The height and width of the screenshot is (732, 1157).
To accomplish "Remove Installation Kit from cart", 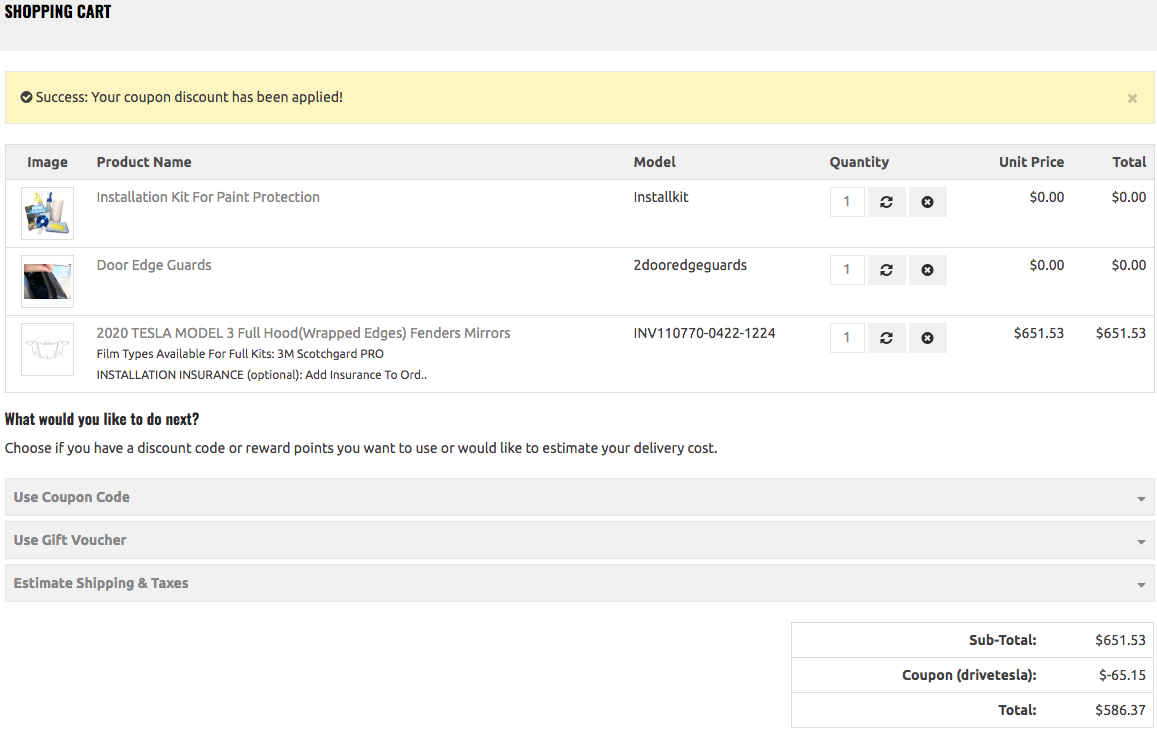I will [x=927, y=202].
